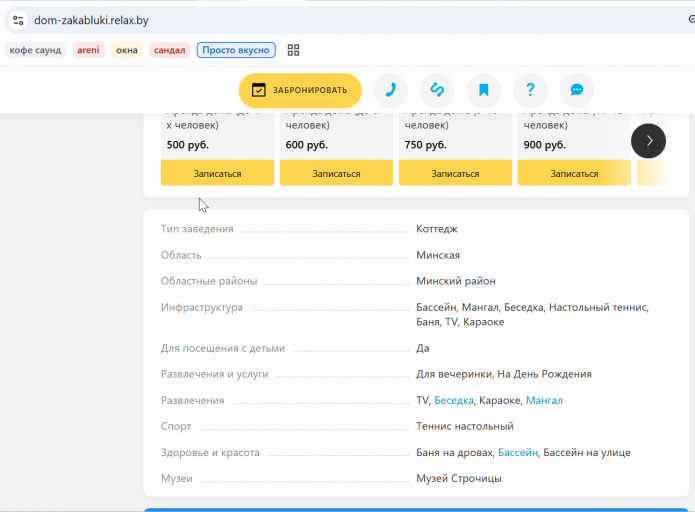Open the кофе саунд tab group

tap(35, 50)
